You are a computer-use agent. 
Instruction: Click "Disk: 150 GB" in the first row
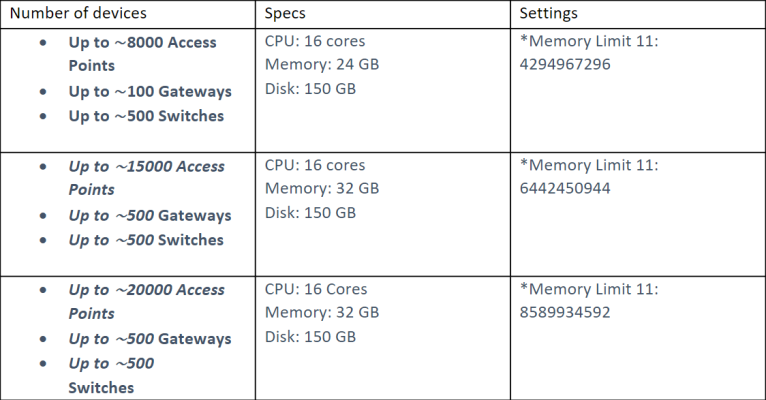coord(310,89)
